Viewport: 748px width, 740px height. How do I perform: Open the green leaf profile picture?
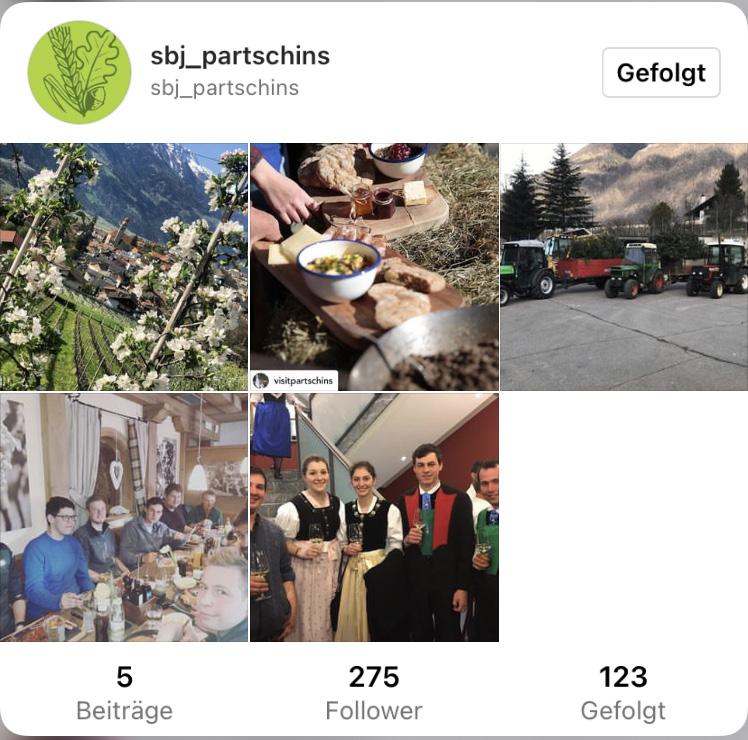pos(79,73)
